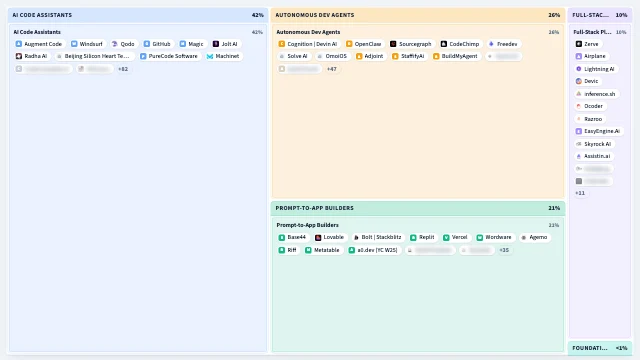Open the Riff company chip
The height and width of the screenshot is (360, 640).
(x=288, y=250)
